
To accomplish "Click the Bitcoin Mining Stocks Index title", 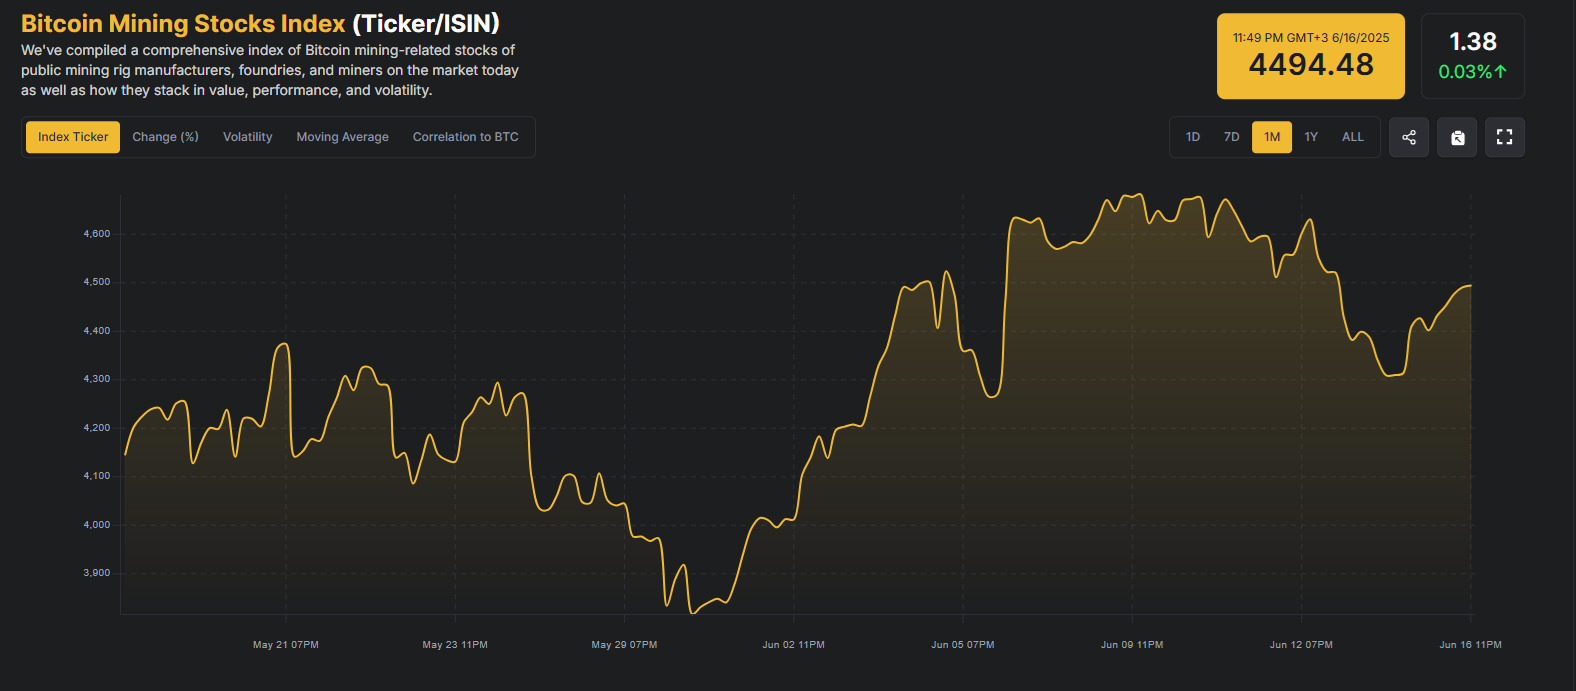I will click(183, 23).
